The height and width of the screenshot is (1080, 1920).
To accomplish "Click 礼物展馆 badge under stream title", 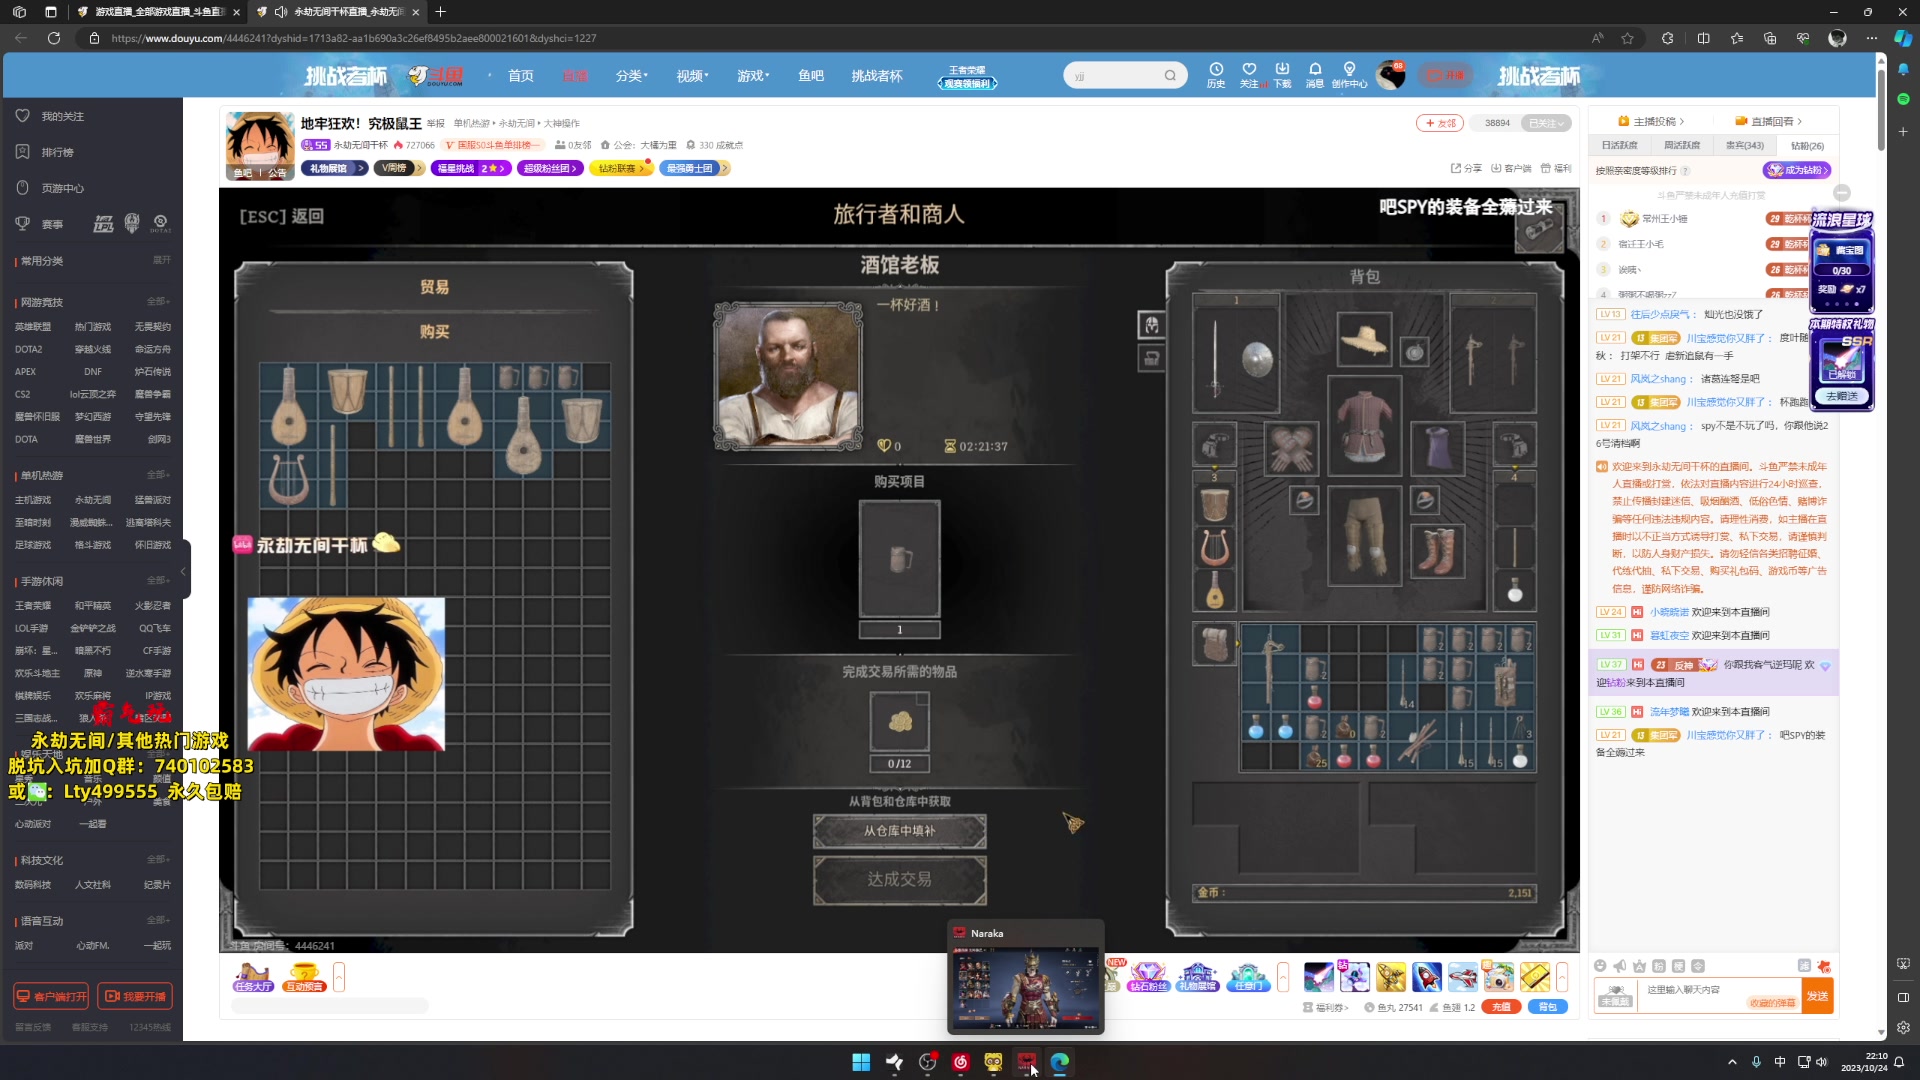I will 335,168.
